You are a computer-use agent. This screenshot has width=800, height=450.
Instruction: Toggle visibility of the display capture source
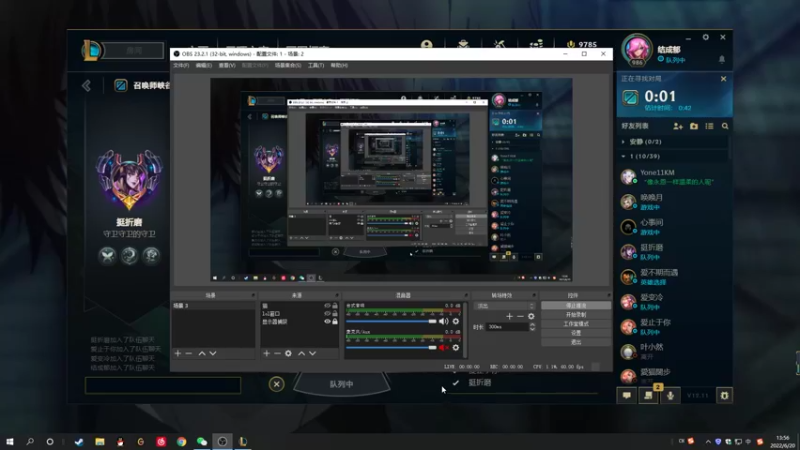coord(327,321)
